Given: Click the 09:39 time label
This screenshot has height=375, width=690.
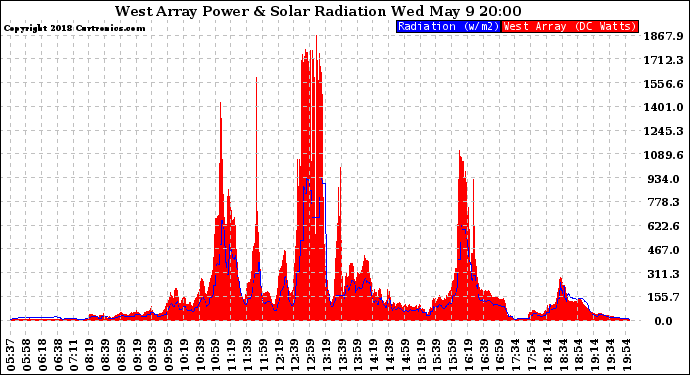Looking at the screenshot, I should (153, 355).
